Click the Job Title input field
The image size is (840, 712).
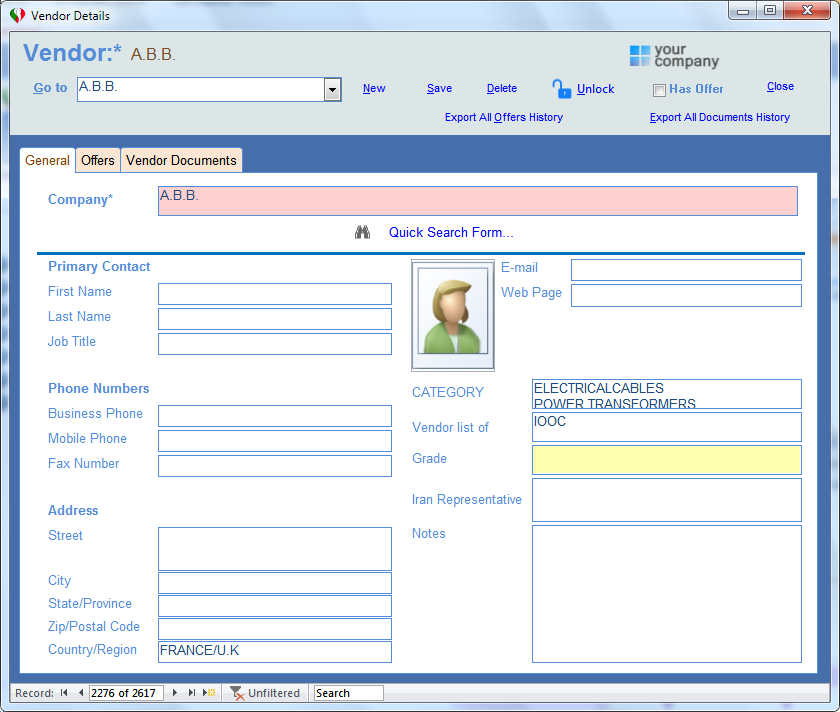pyautogui.click(x=275, y=344)
